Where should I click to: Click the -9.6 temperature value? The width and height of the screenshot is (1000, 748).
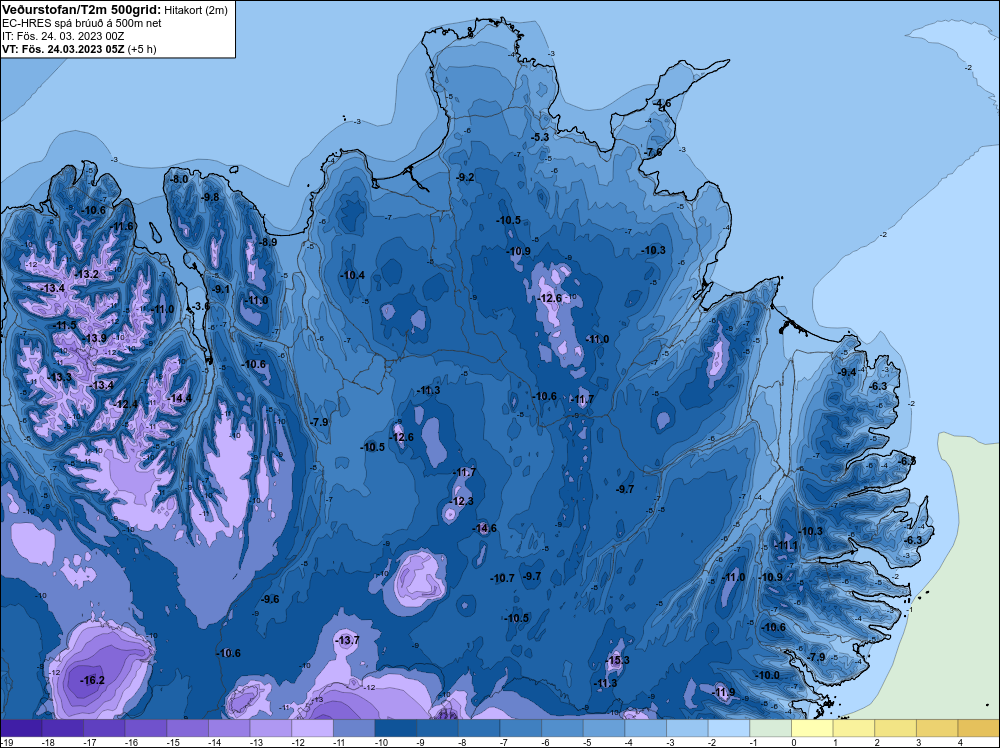(270, 599)
